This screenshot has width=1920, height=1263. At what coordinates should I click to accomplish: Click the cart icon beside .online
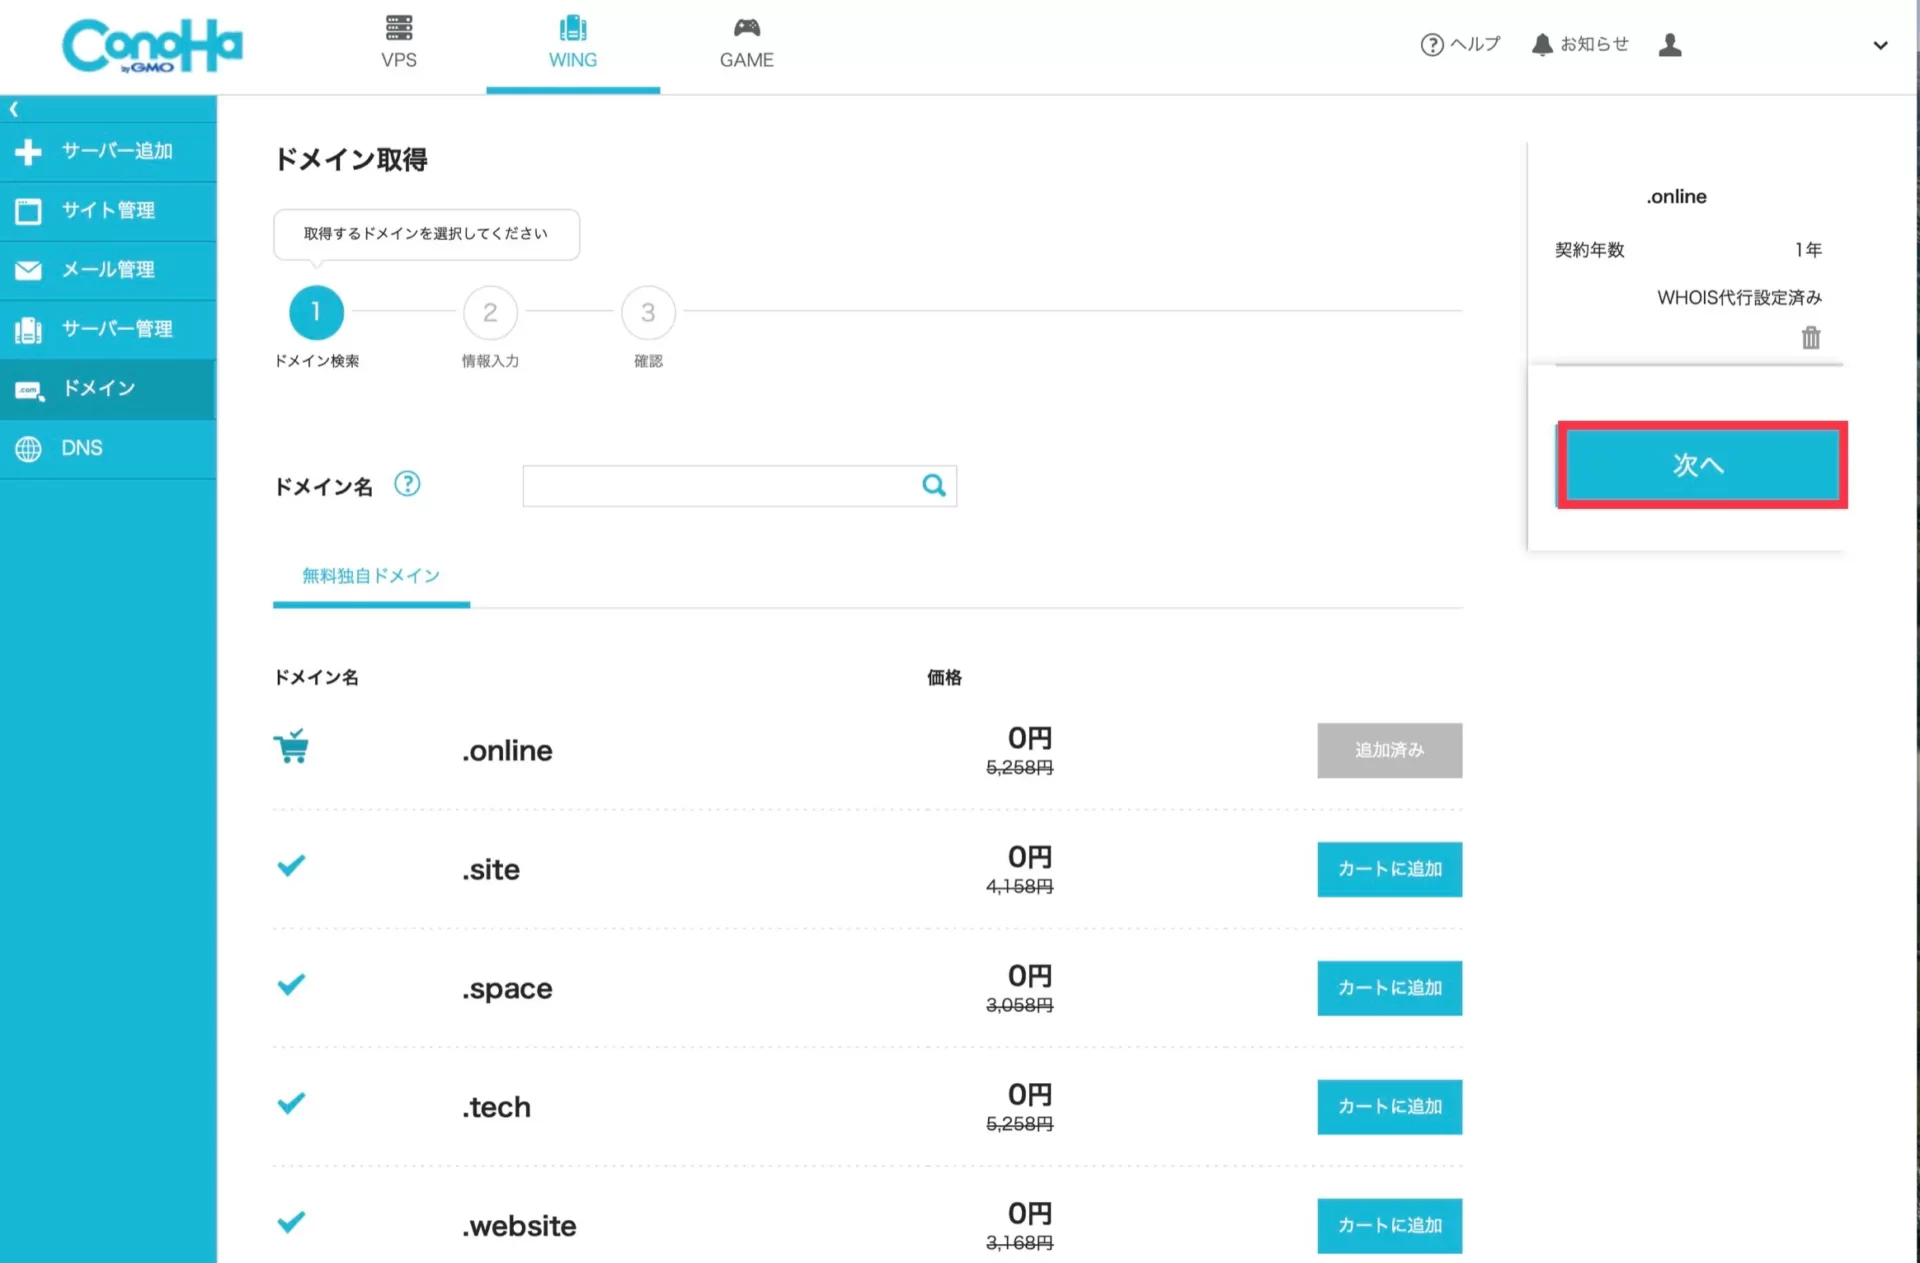(x=291, y=746)
